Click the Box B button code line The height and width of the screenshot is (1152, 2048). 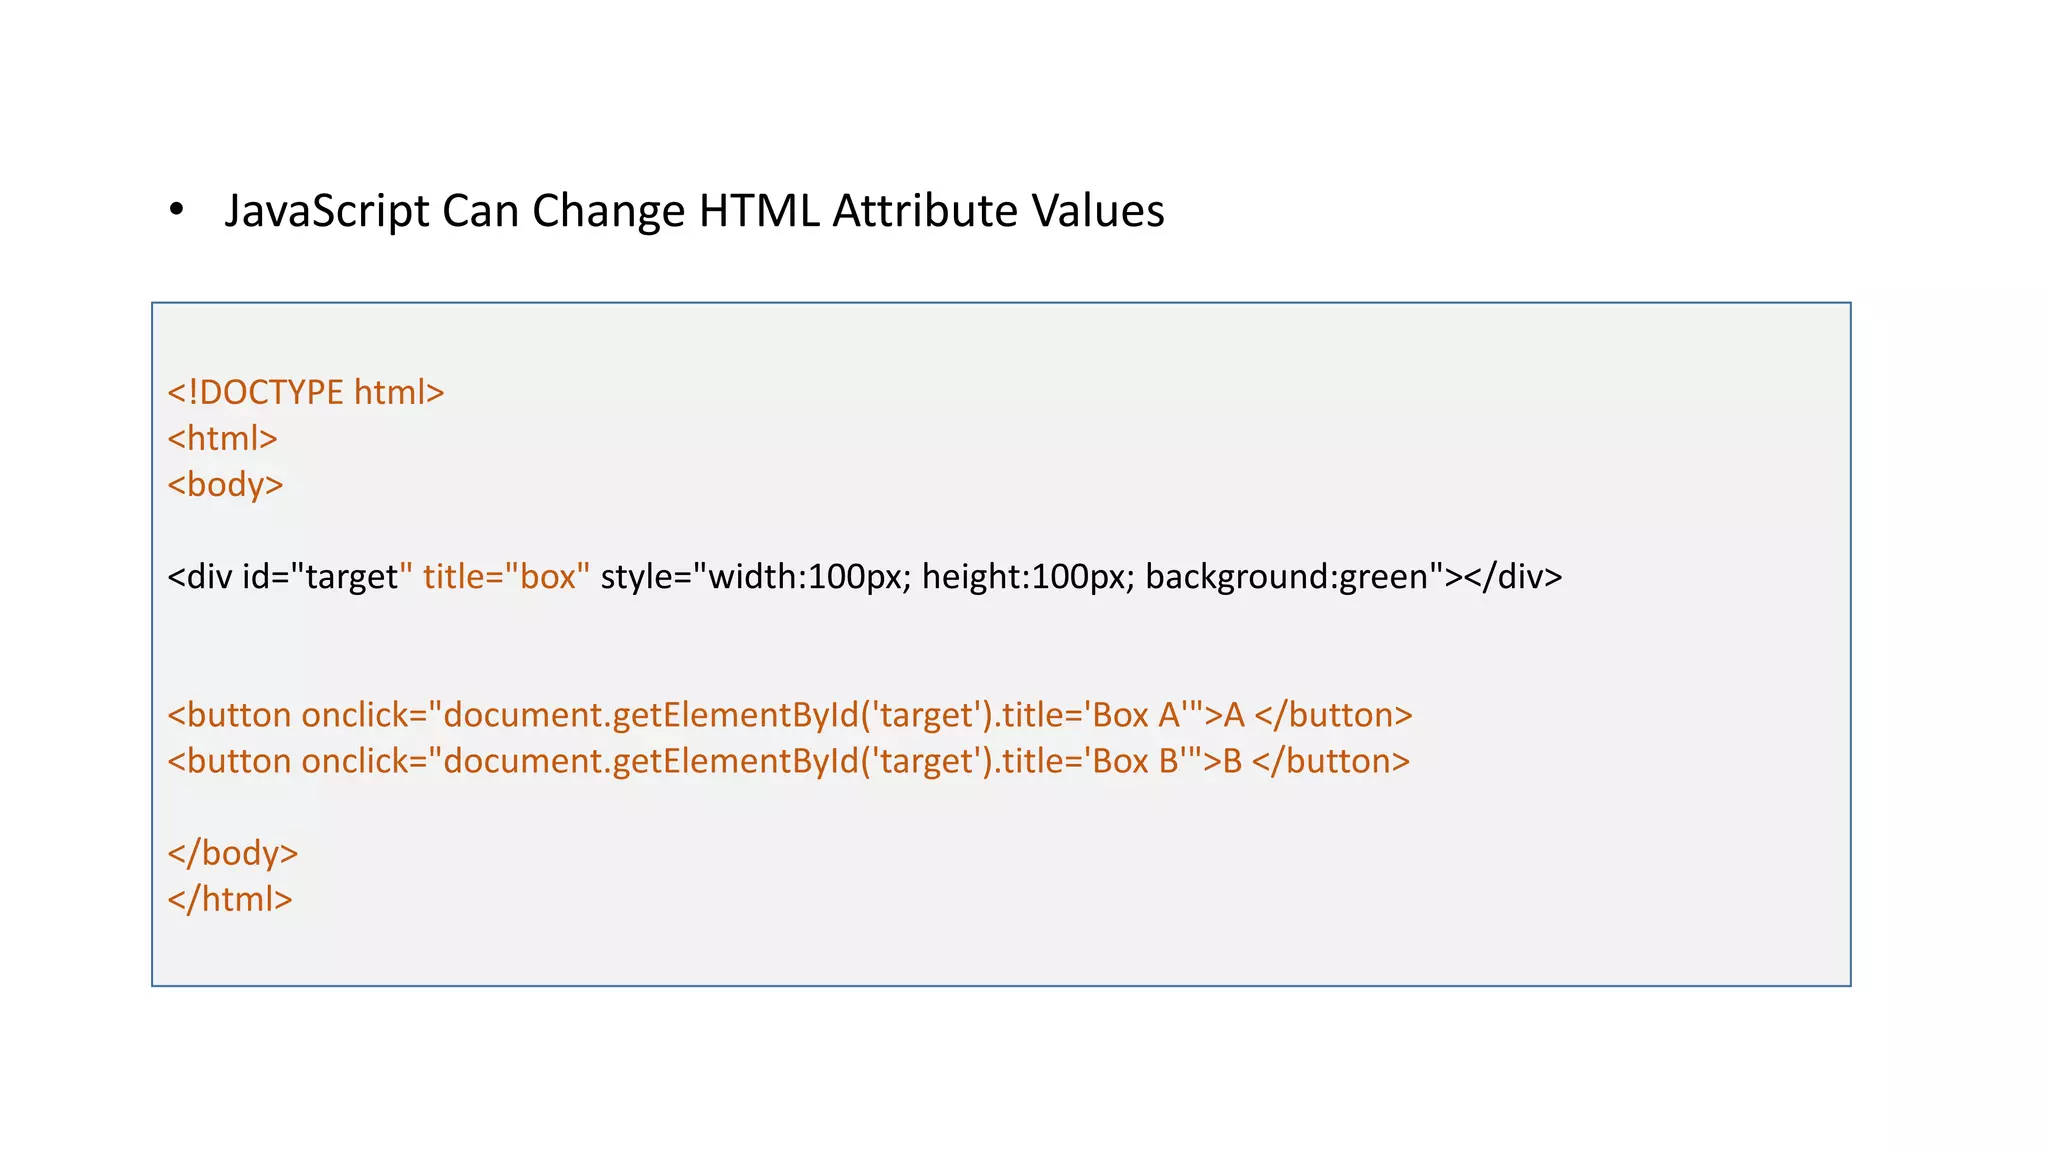click(789, 761)
